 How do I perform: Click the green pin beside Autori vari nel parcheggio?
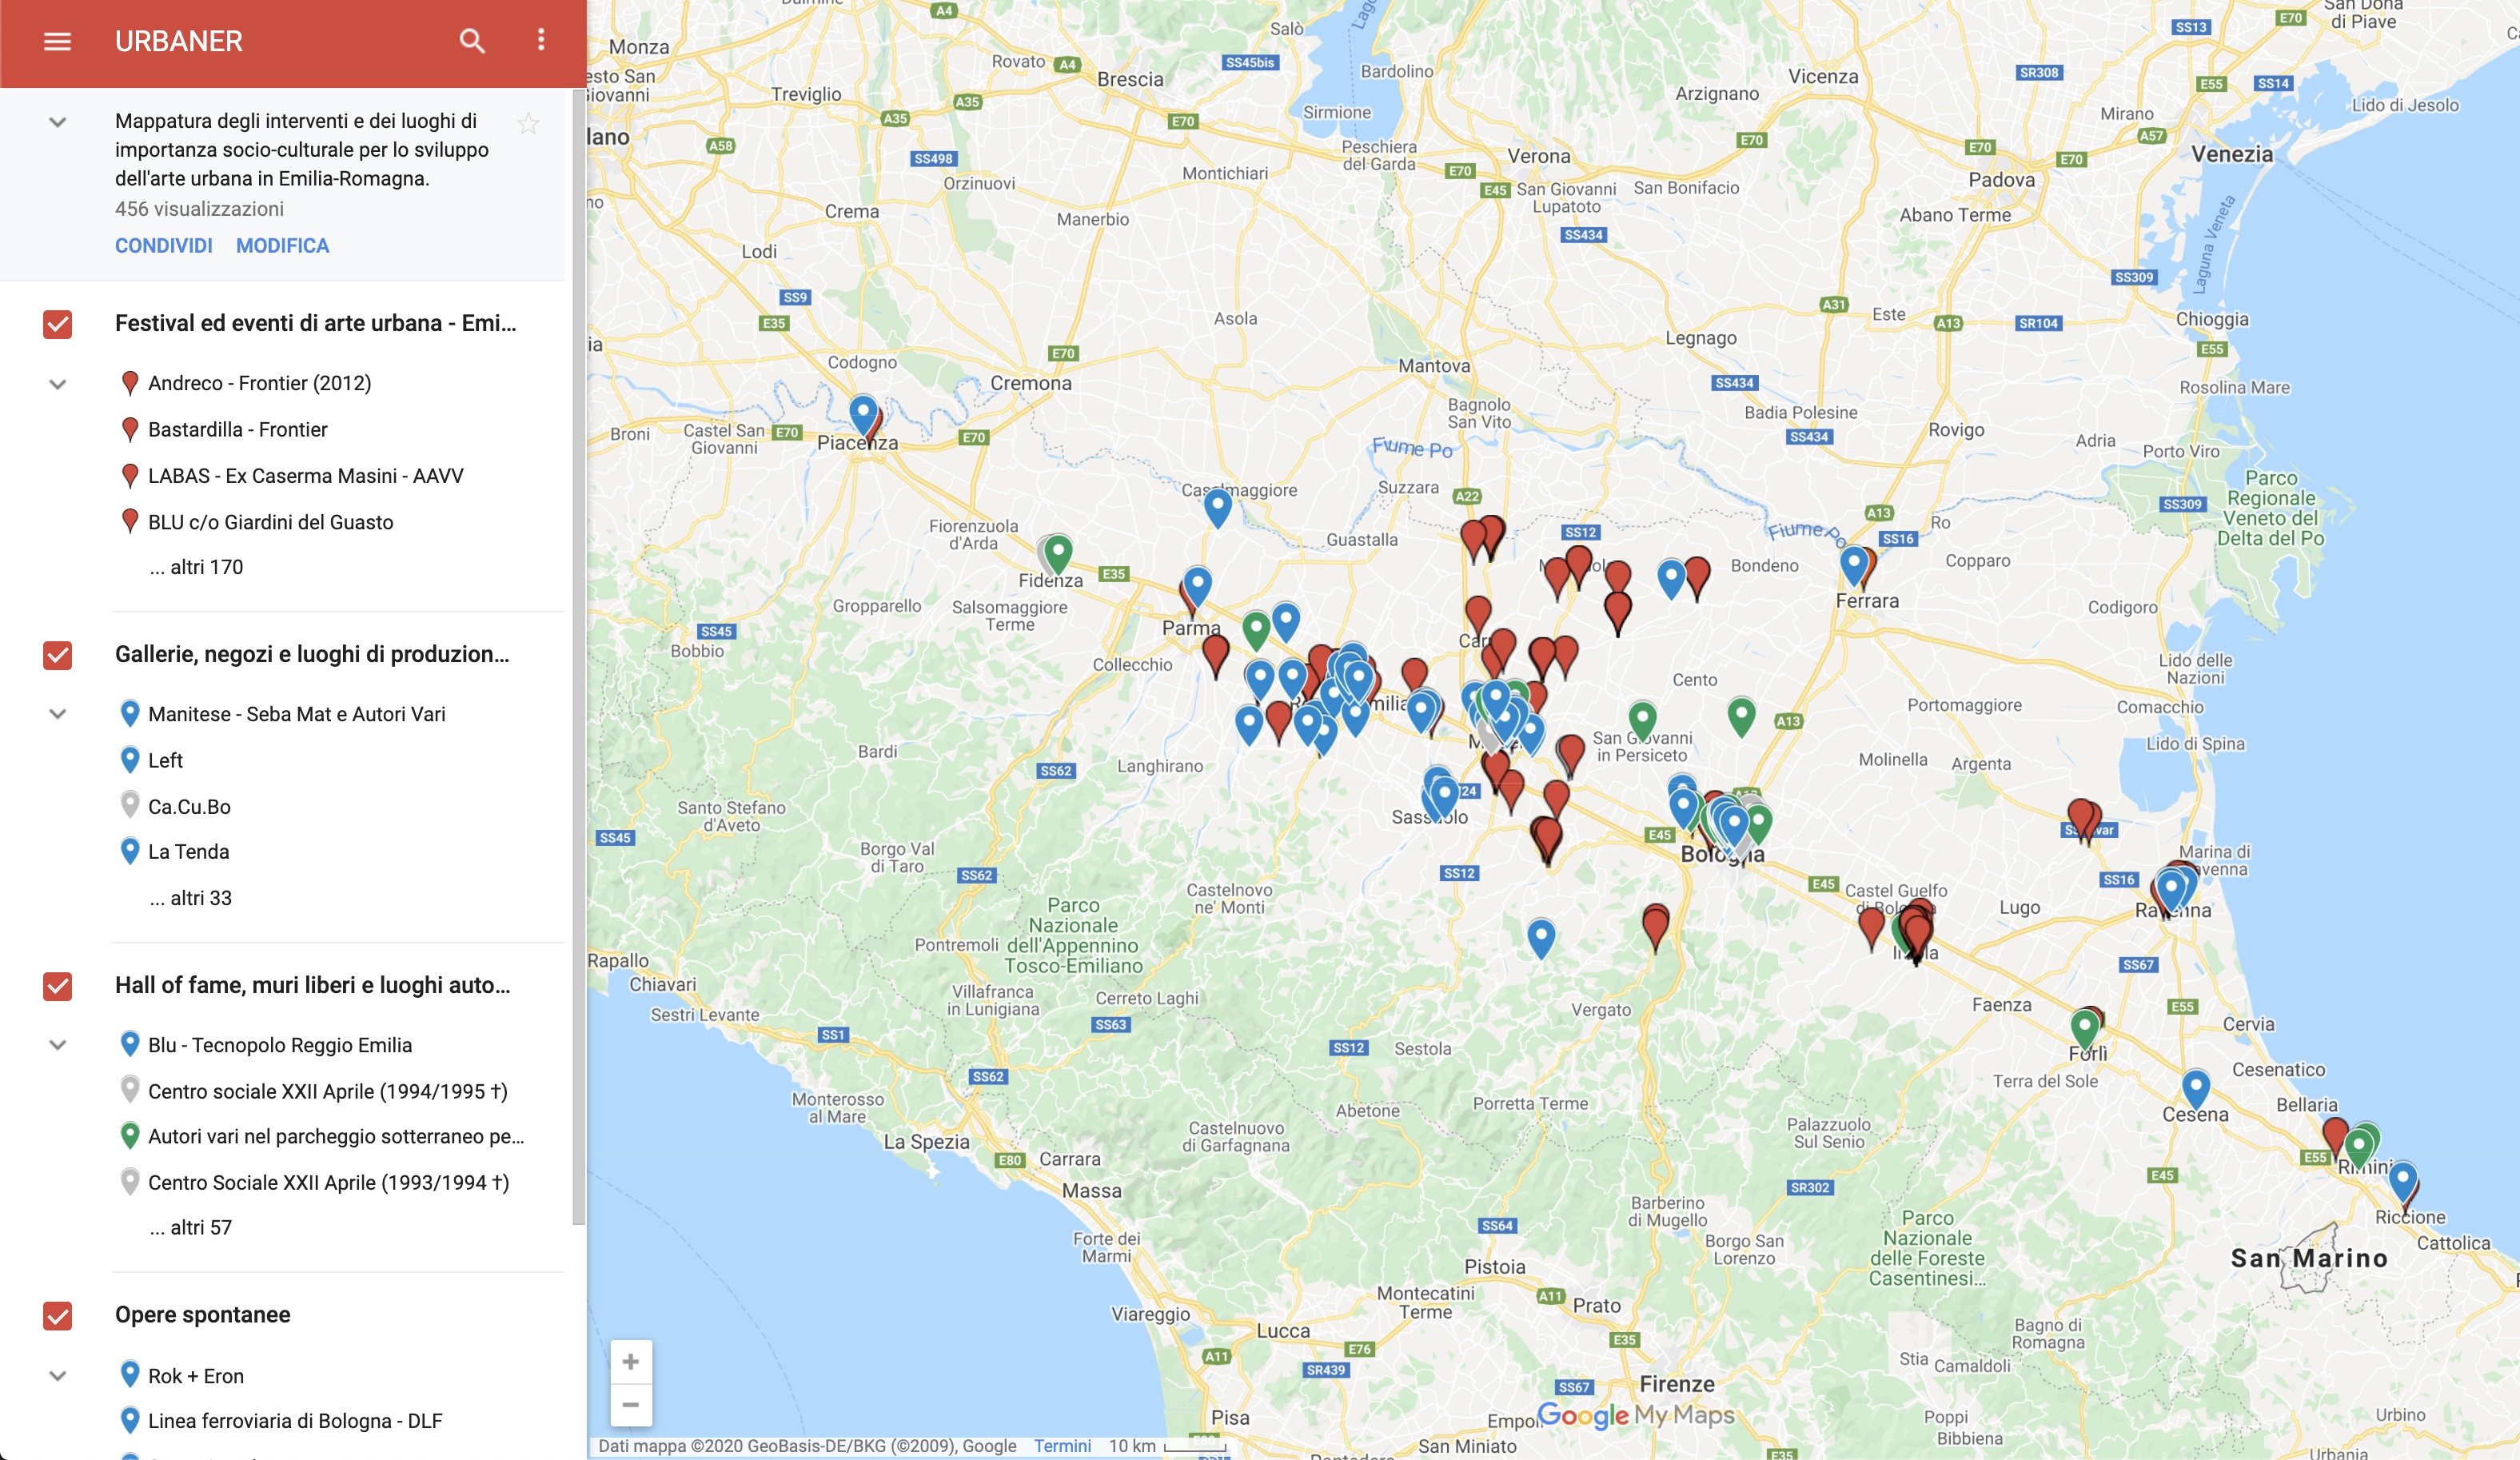click(x=129, y=1136)
